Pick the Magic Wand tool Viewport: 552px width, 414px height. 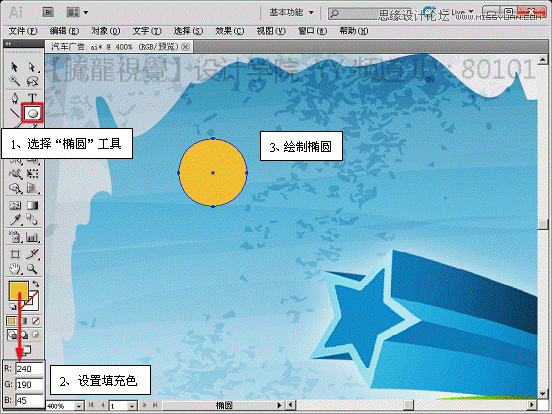click(14, 82)
